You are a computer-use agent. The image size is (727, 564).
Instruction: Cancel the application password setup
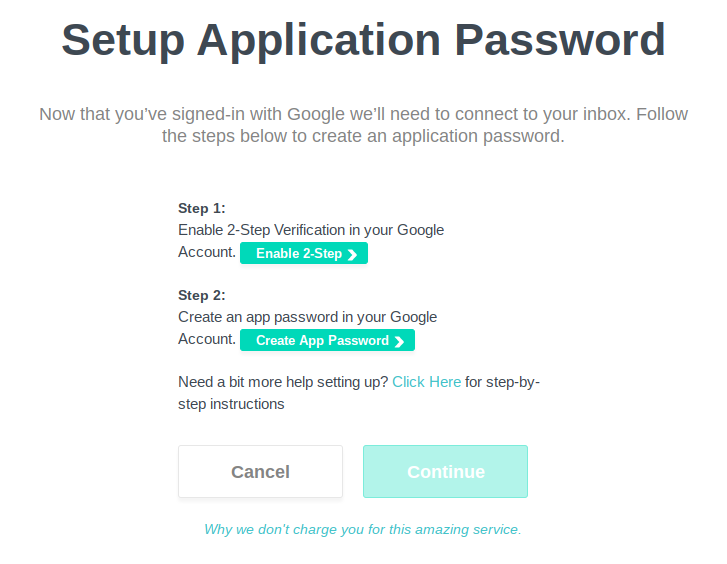point(260,472)
